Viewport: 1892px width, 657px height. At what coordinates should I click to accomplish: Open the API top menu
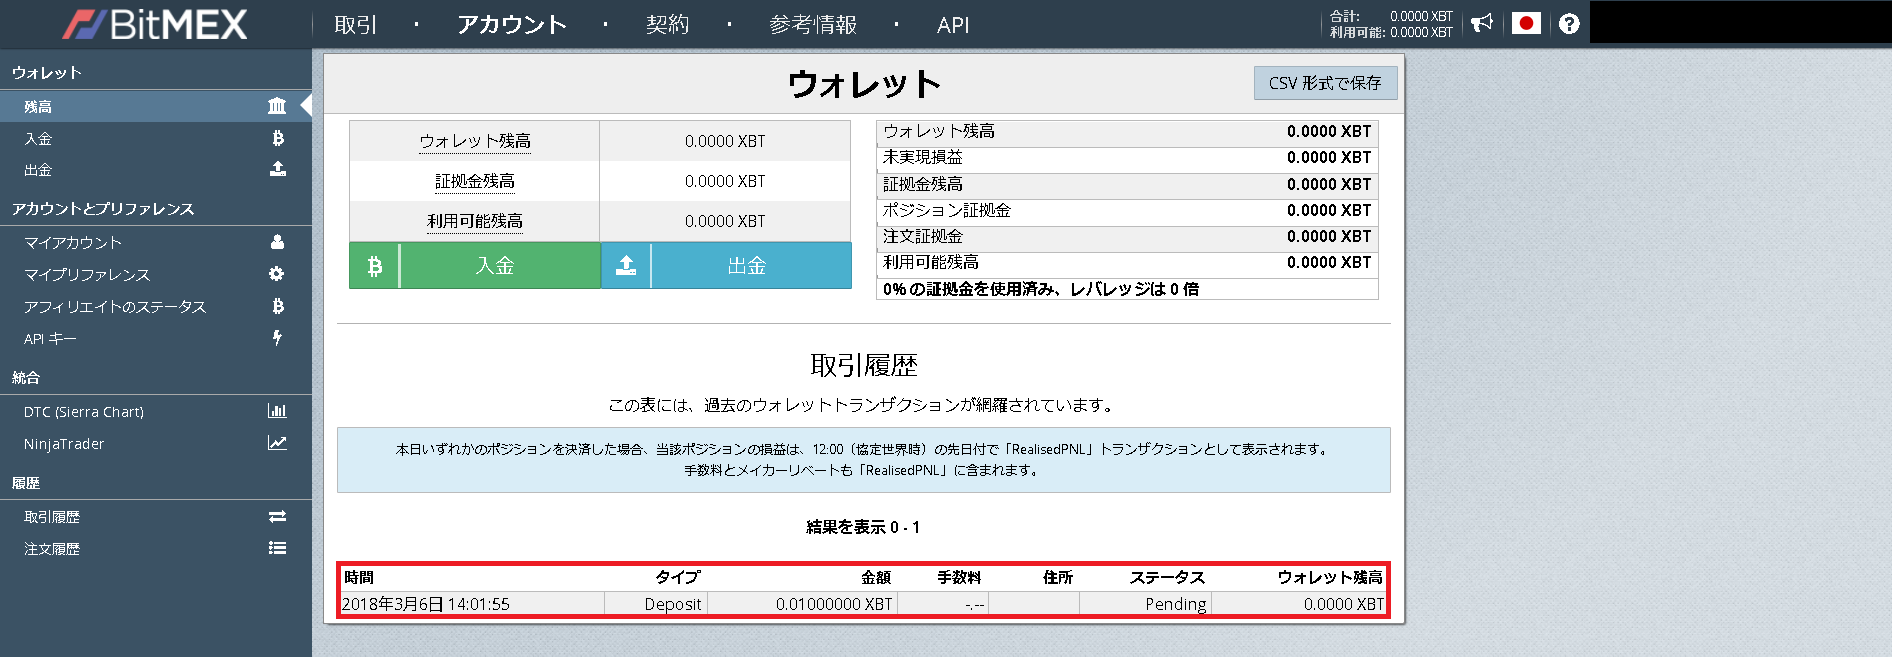coord(953,25)
